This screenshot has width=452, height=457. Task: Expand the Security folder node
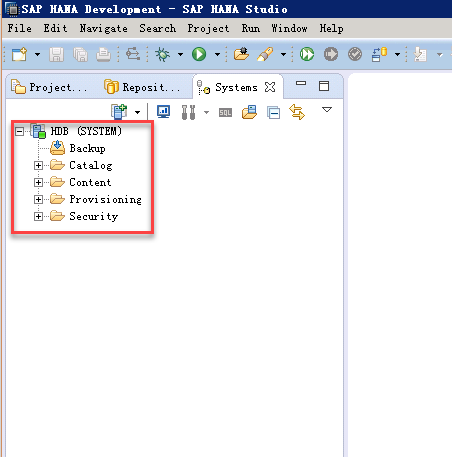(38, 216)
